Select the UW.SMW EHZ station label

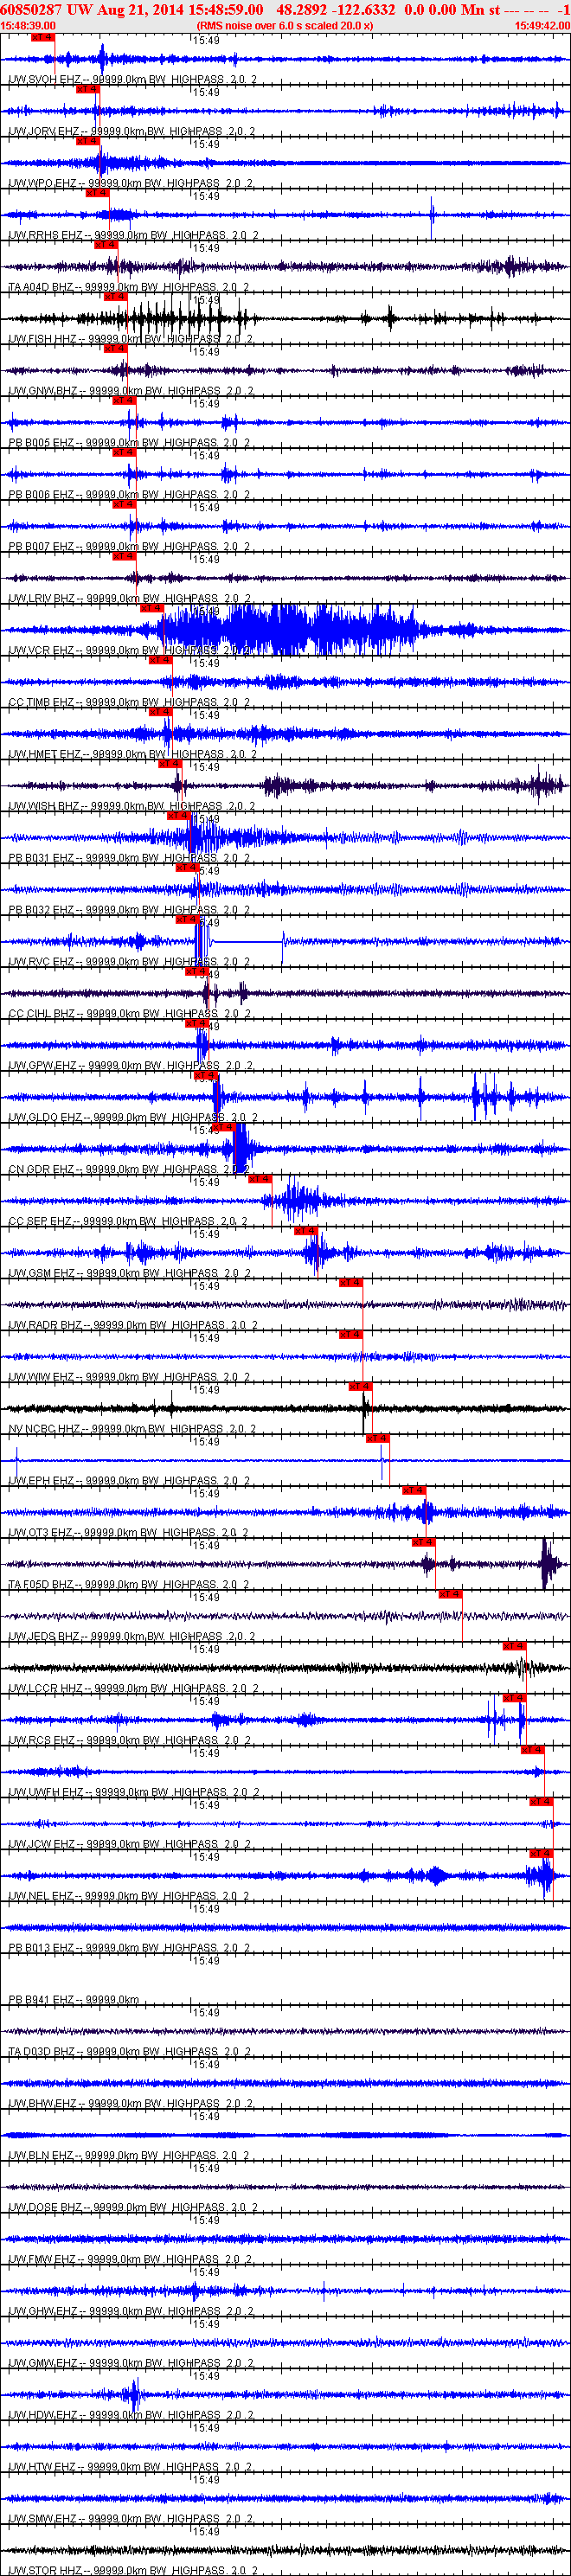[130, 2520]
